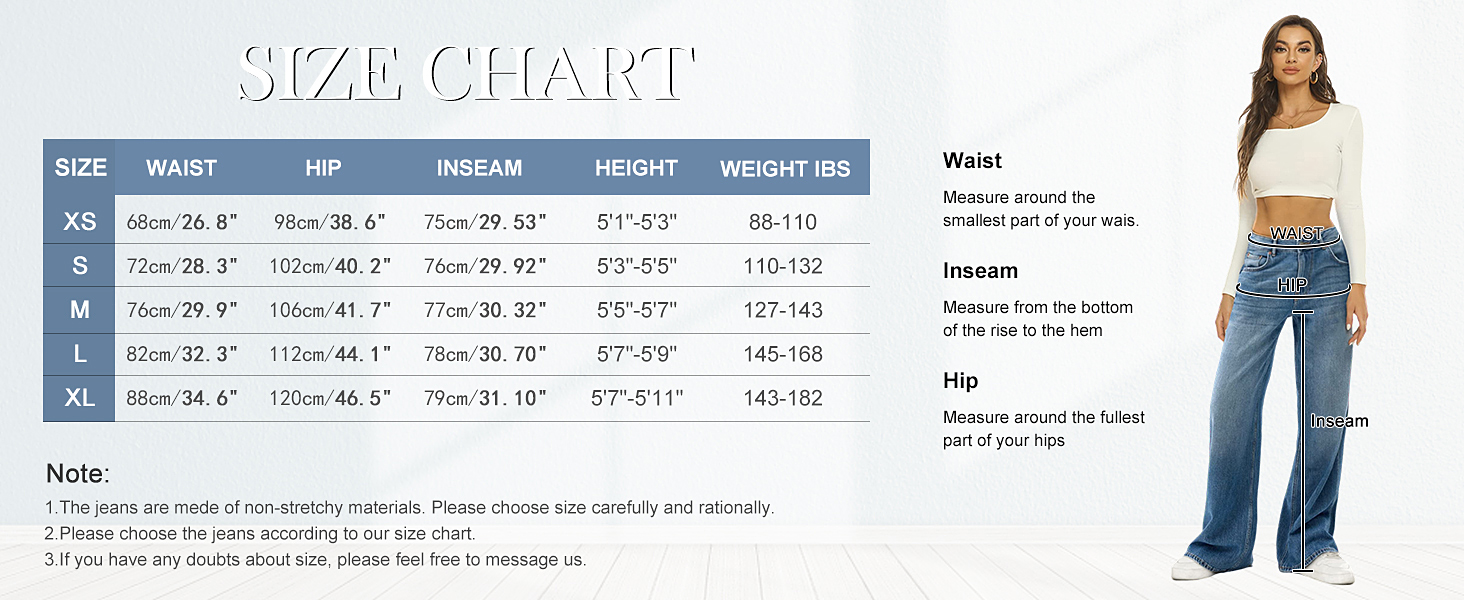1464x600 pixels.
Task: Click the WAIST label on the model
Action: click(1297, 234)
